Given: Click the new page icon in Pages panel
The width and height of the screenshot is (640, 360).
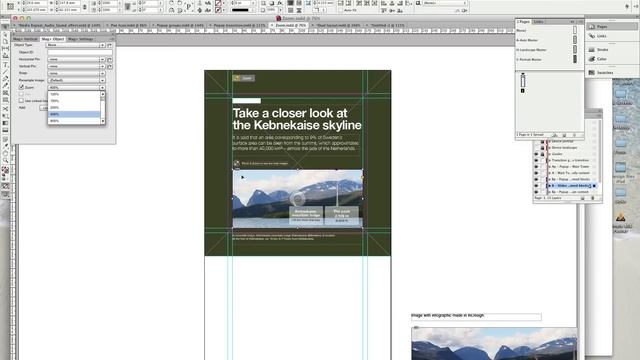Looking at the screenshot, I should tap(564, 135).
